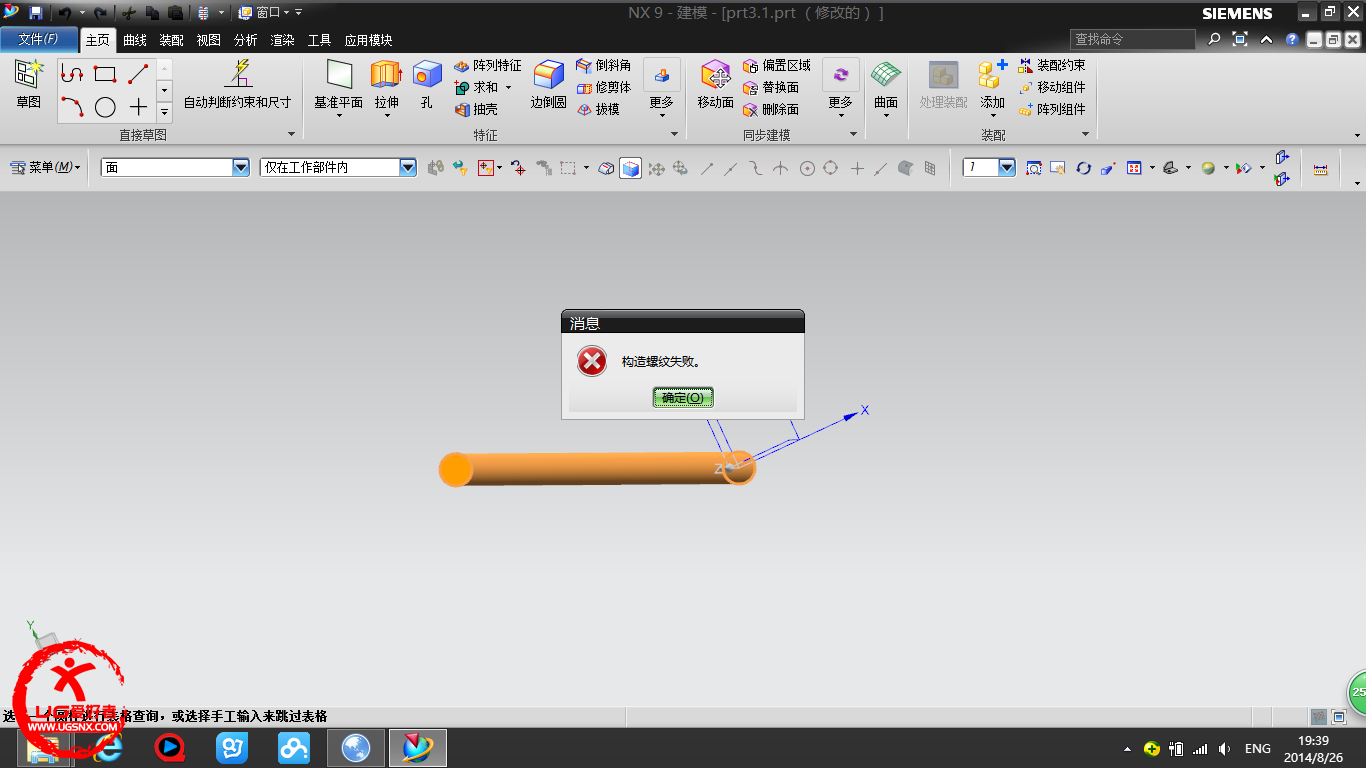Select the arc sketch tool
The image size is (1366, 768).
click(72, 106)
